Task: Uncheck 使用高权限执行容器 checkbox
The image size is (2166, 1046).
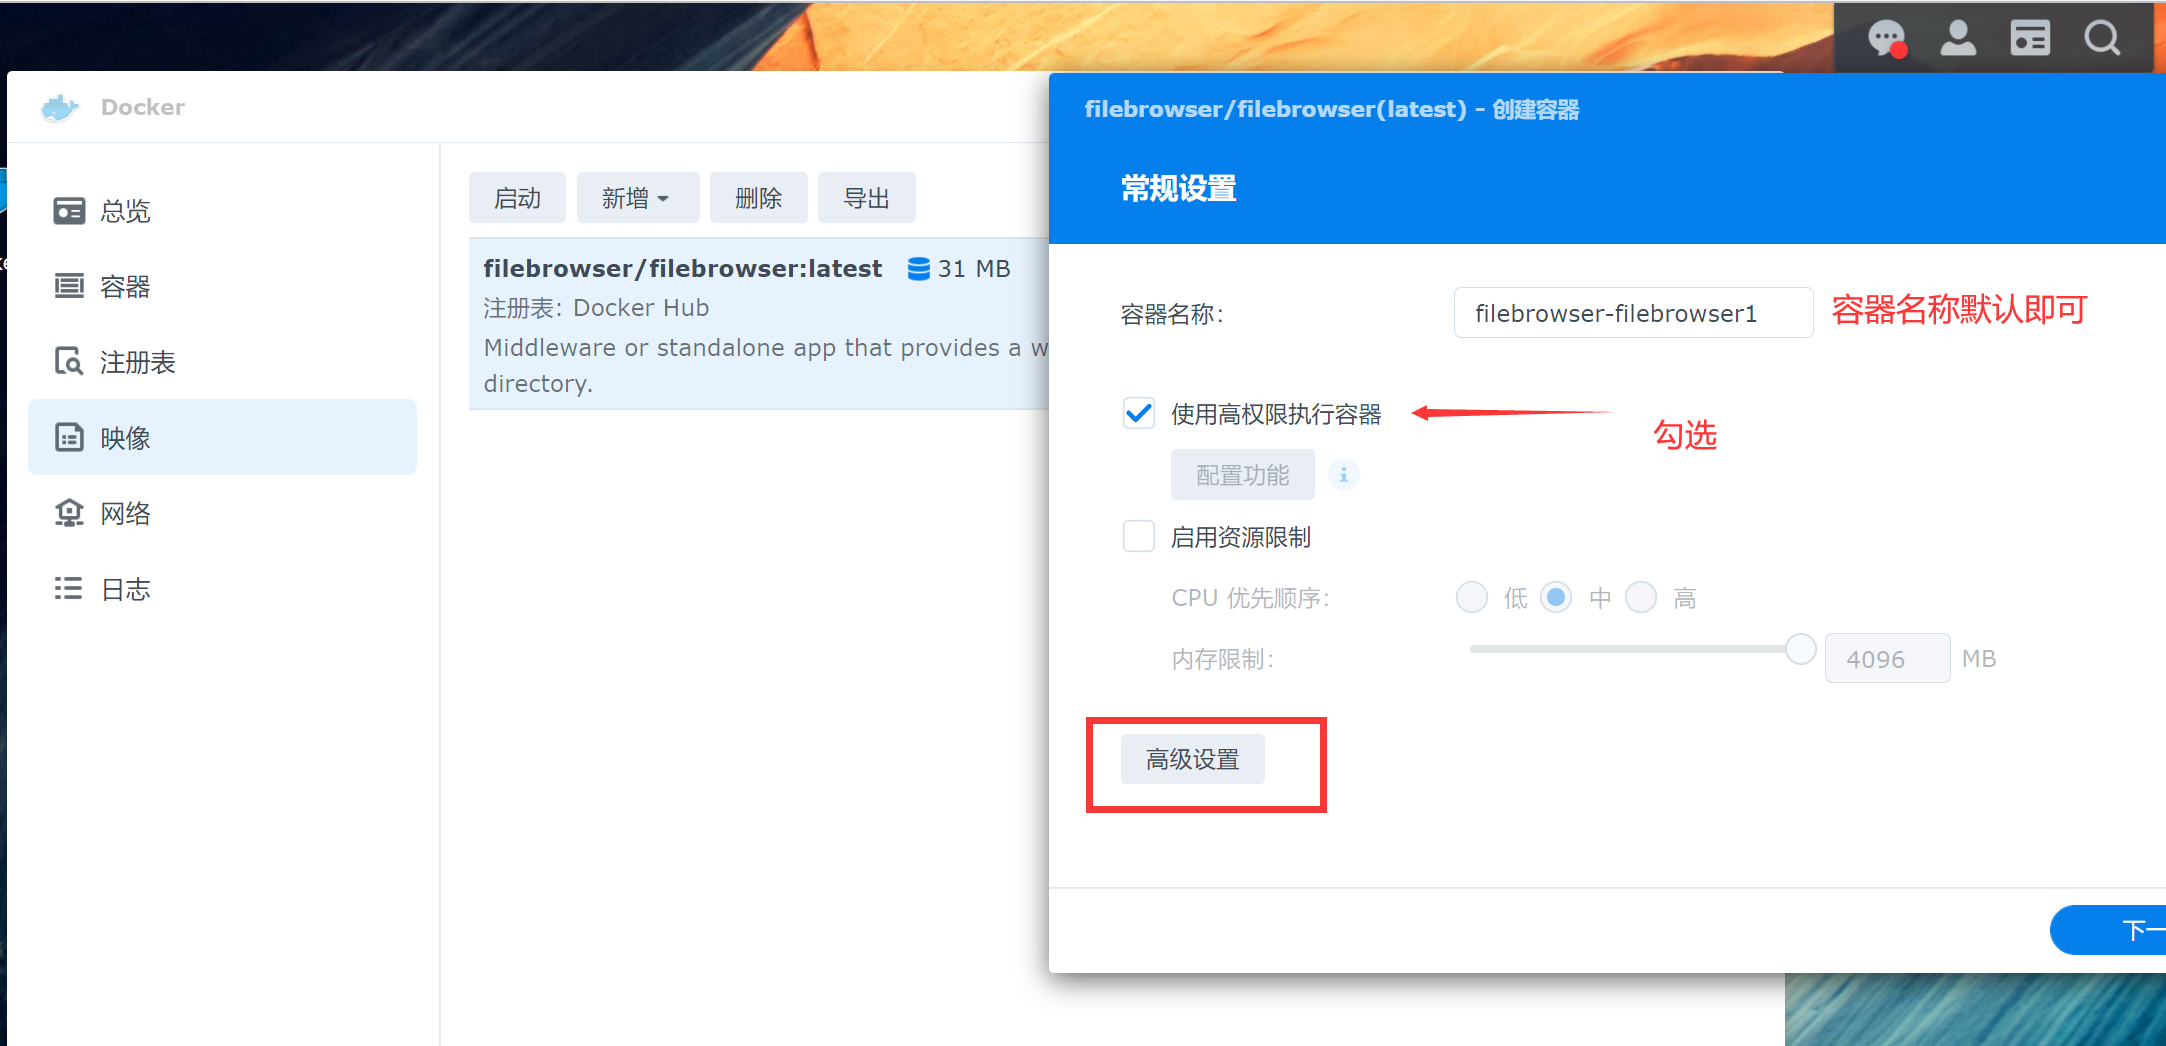Action: click(1139, 413)
